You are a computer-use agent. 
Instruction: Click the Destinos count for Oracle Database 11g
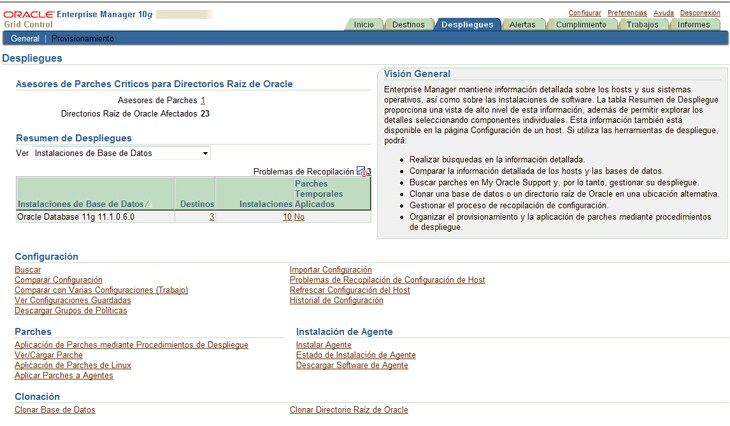point(211,216)
